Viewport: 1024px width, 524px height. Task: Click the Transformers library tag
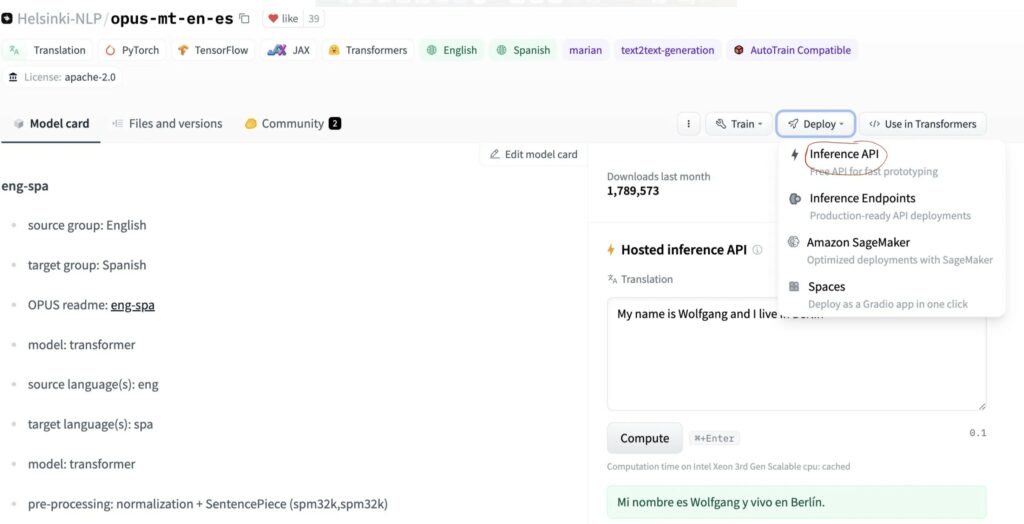coord(367,50)
